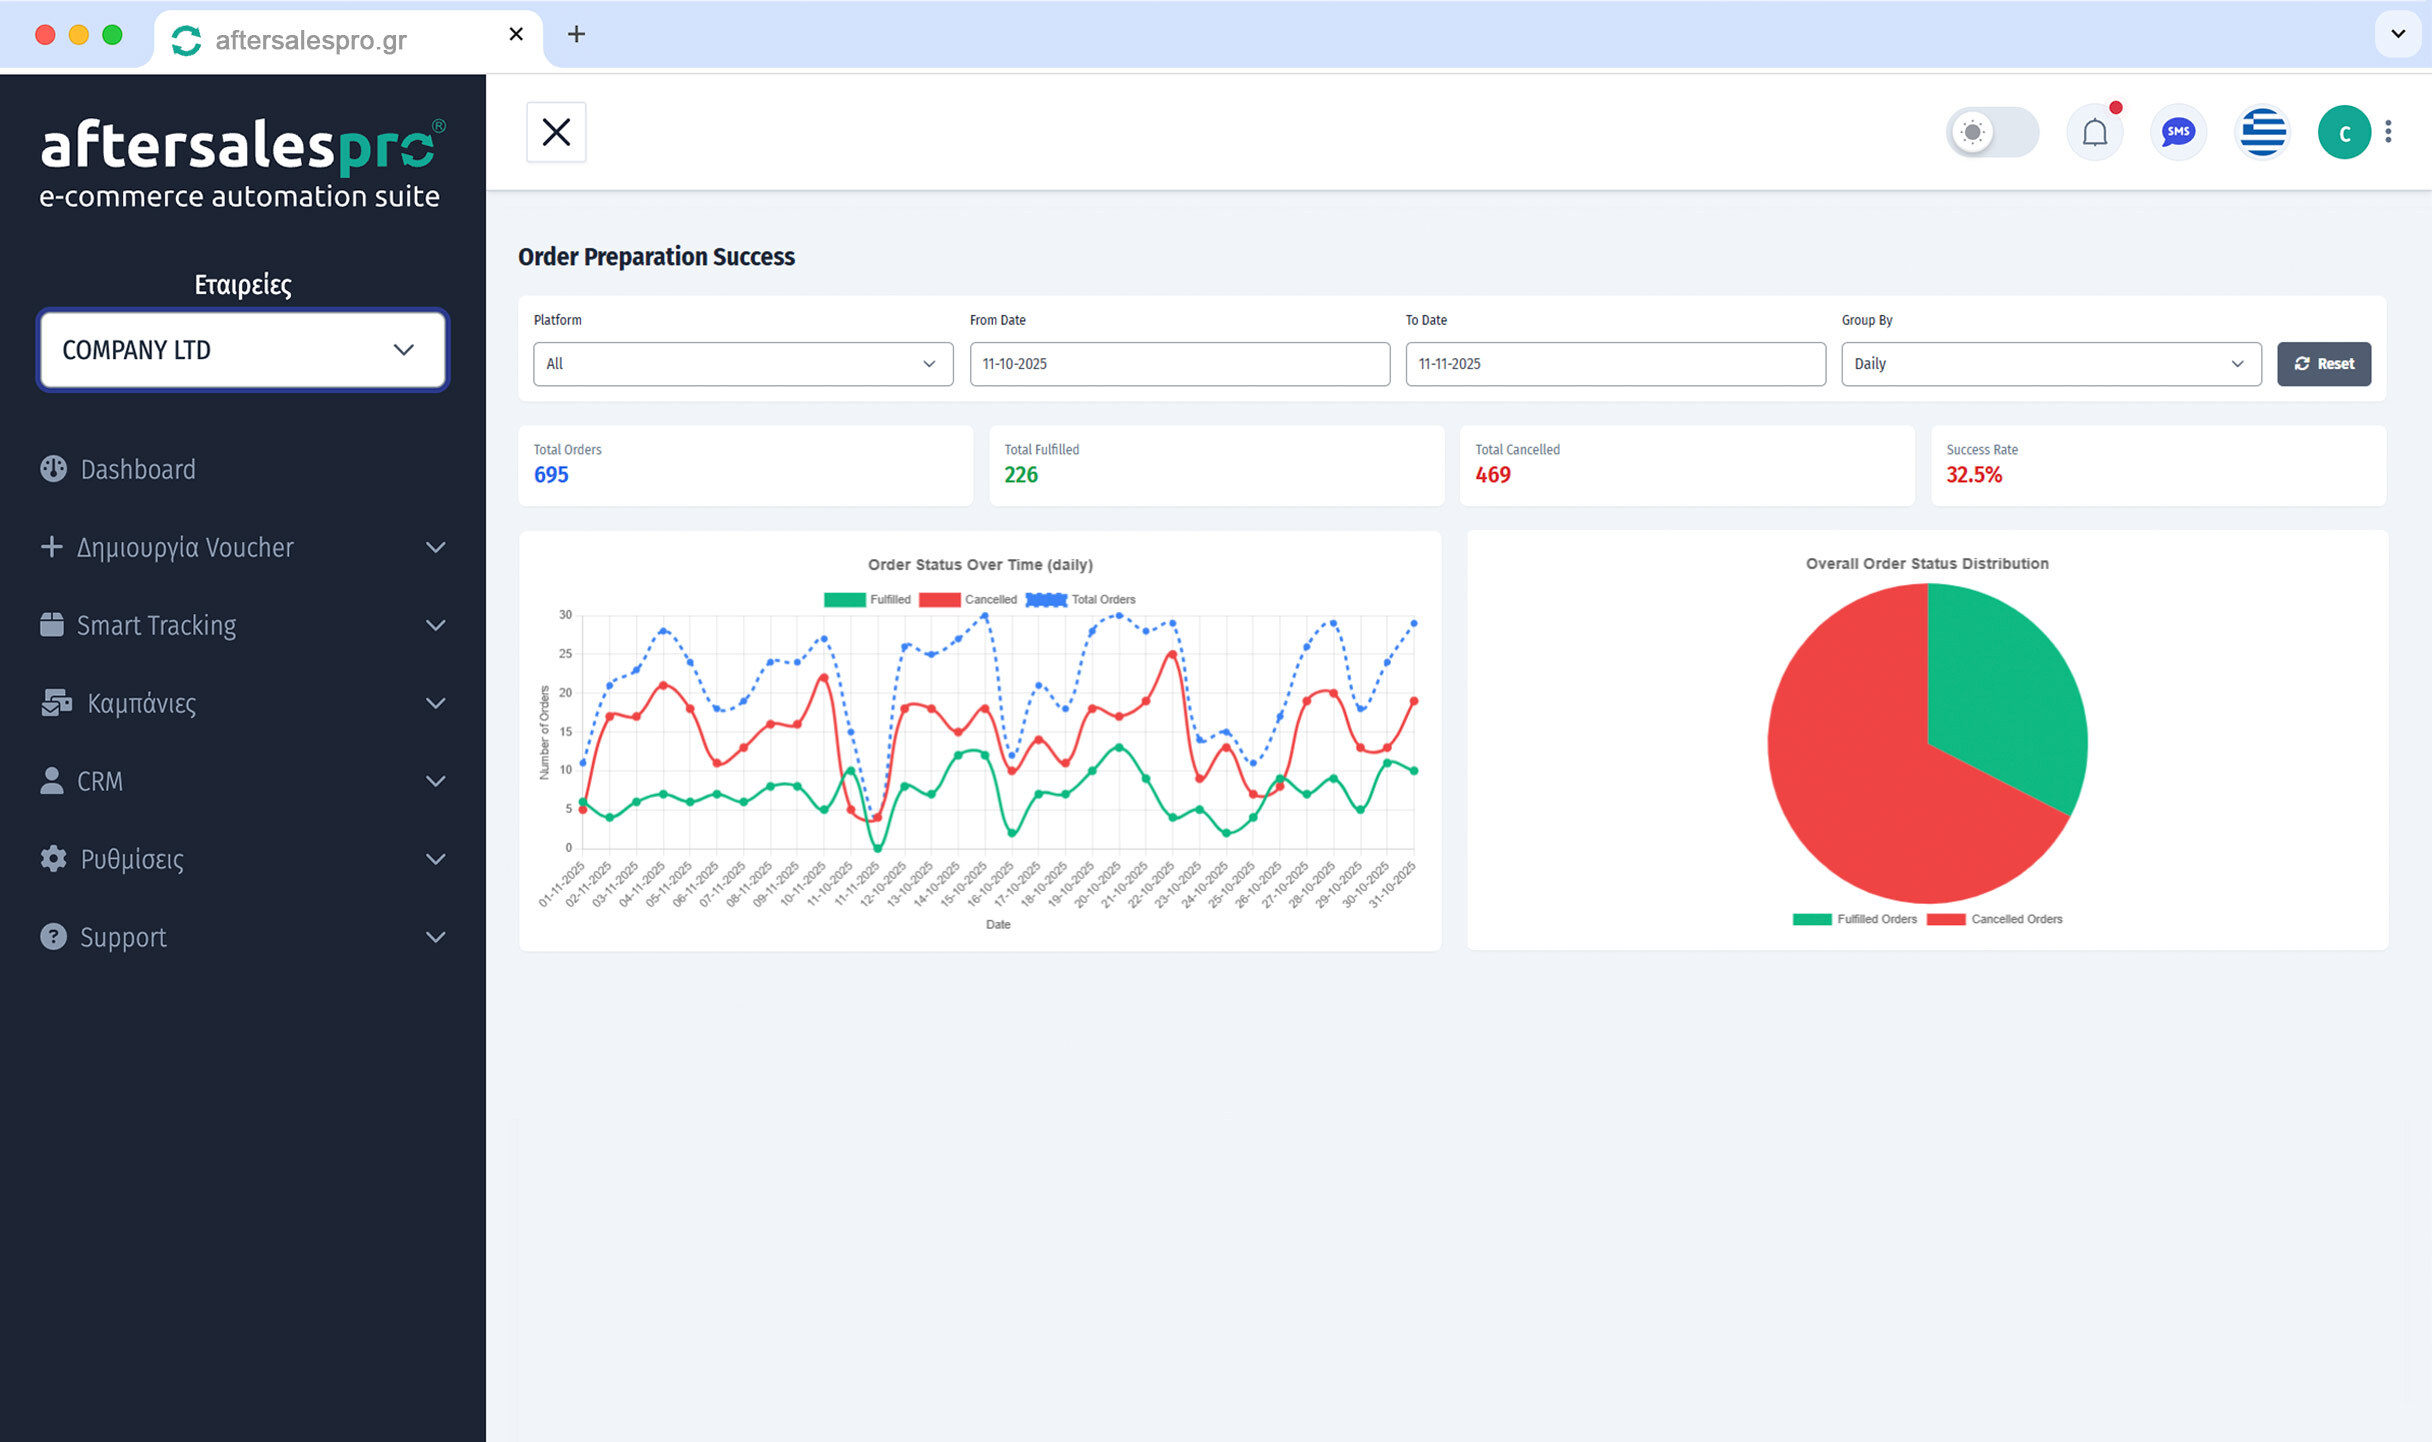Switch browser tab to aftersalespro.gr
This screenshot has width=2432, height=1442.
coord(310,38)
